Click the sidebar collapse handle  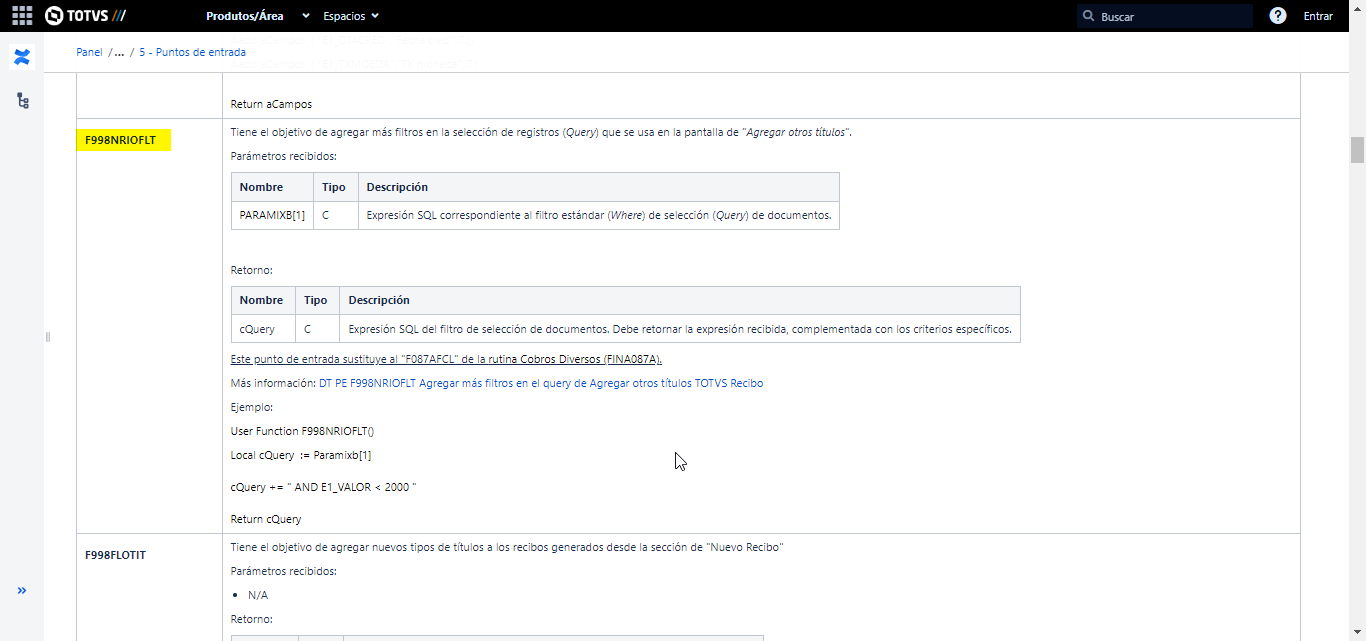click(x=47, y=337)
